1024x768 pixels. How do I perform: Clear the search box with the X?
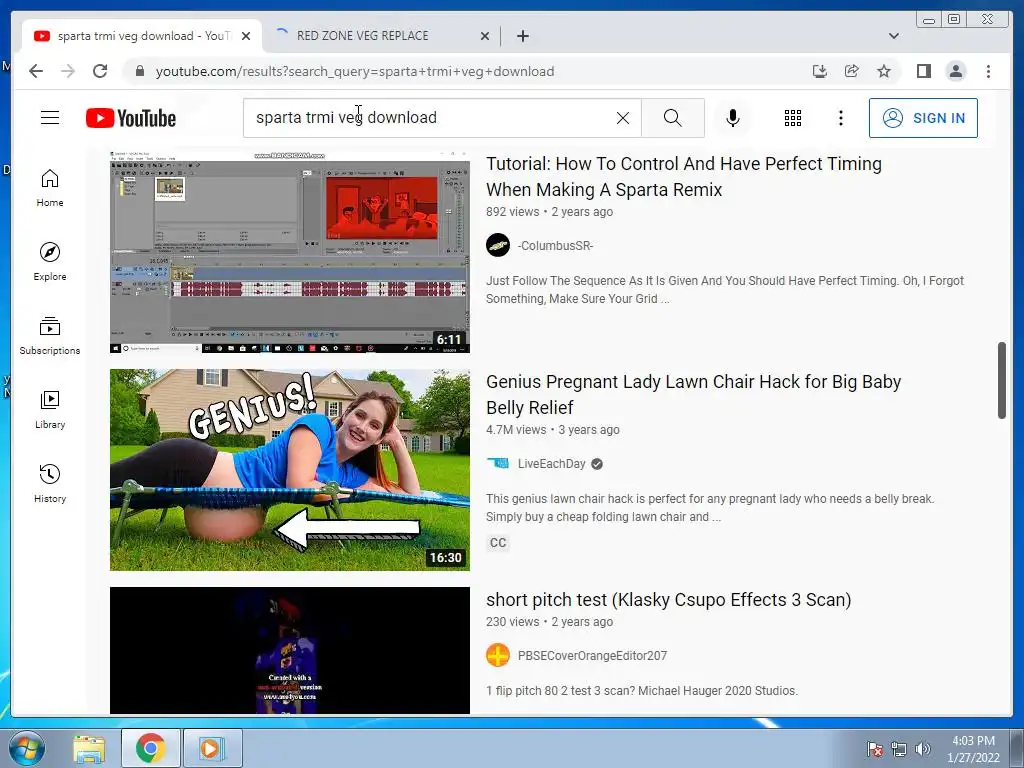point(623,118)
